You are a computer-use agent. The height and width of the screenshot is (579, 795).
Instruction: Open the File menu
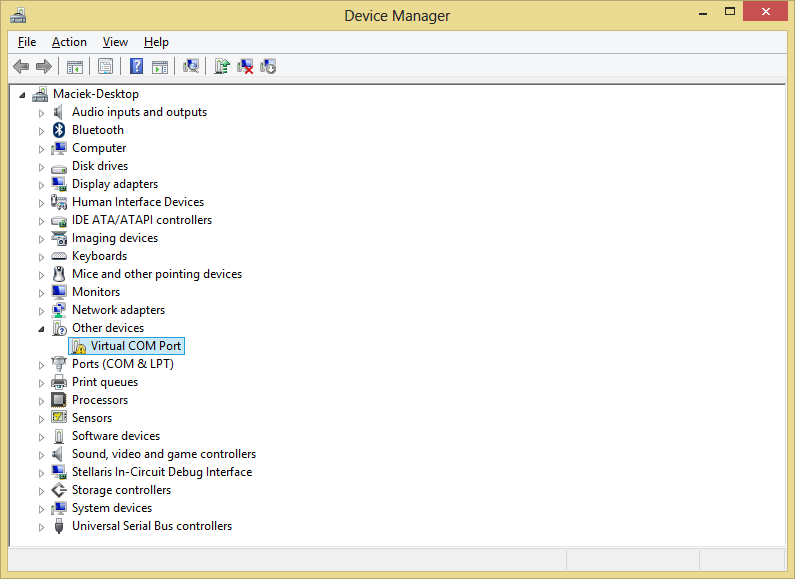click(27, 42)
